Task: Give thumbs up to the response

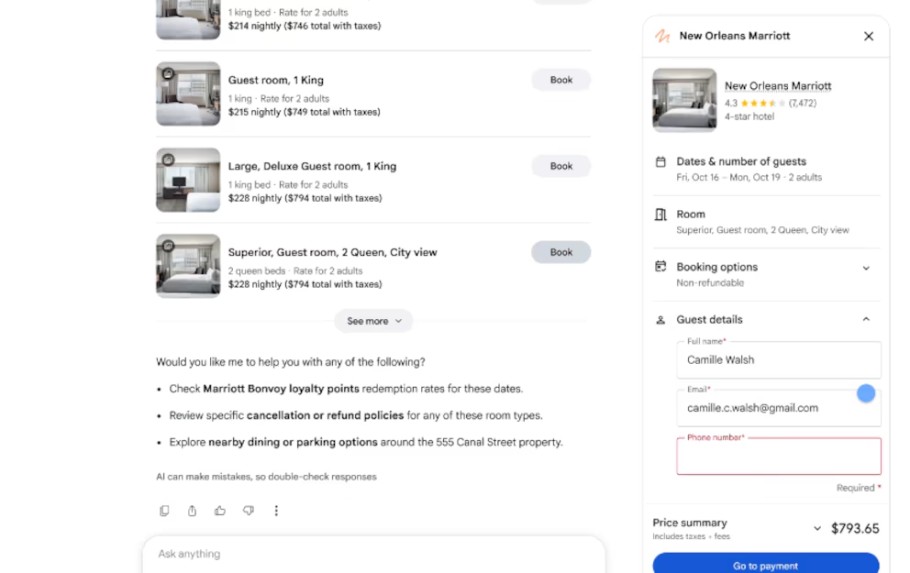Action: 220,510
